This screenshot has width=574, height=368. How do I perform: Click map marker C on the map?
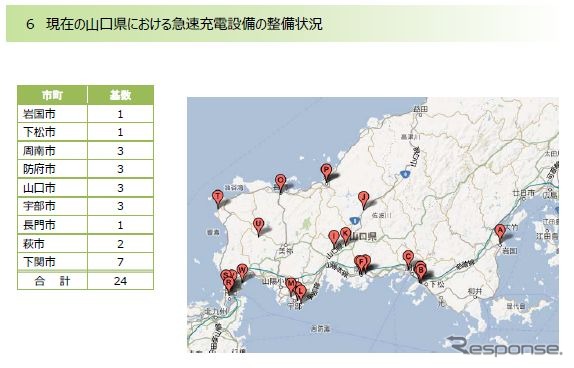408,259
